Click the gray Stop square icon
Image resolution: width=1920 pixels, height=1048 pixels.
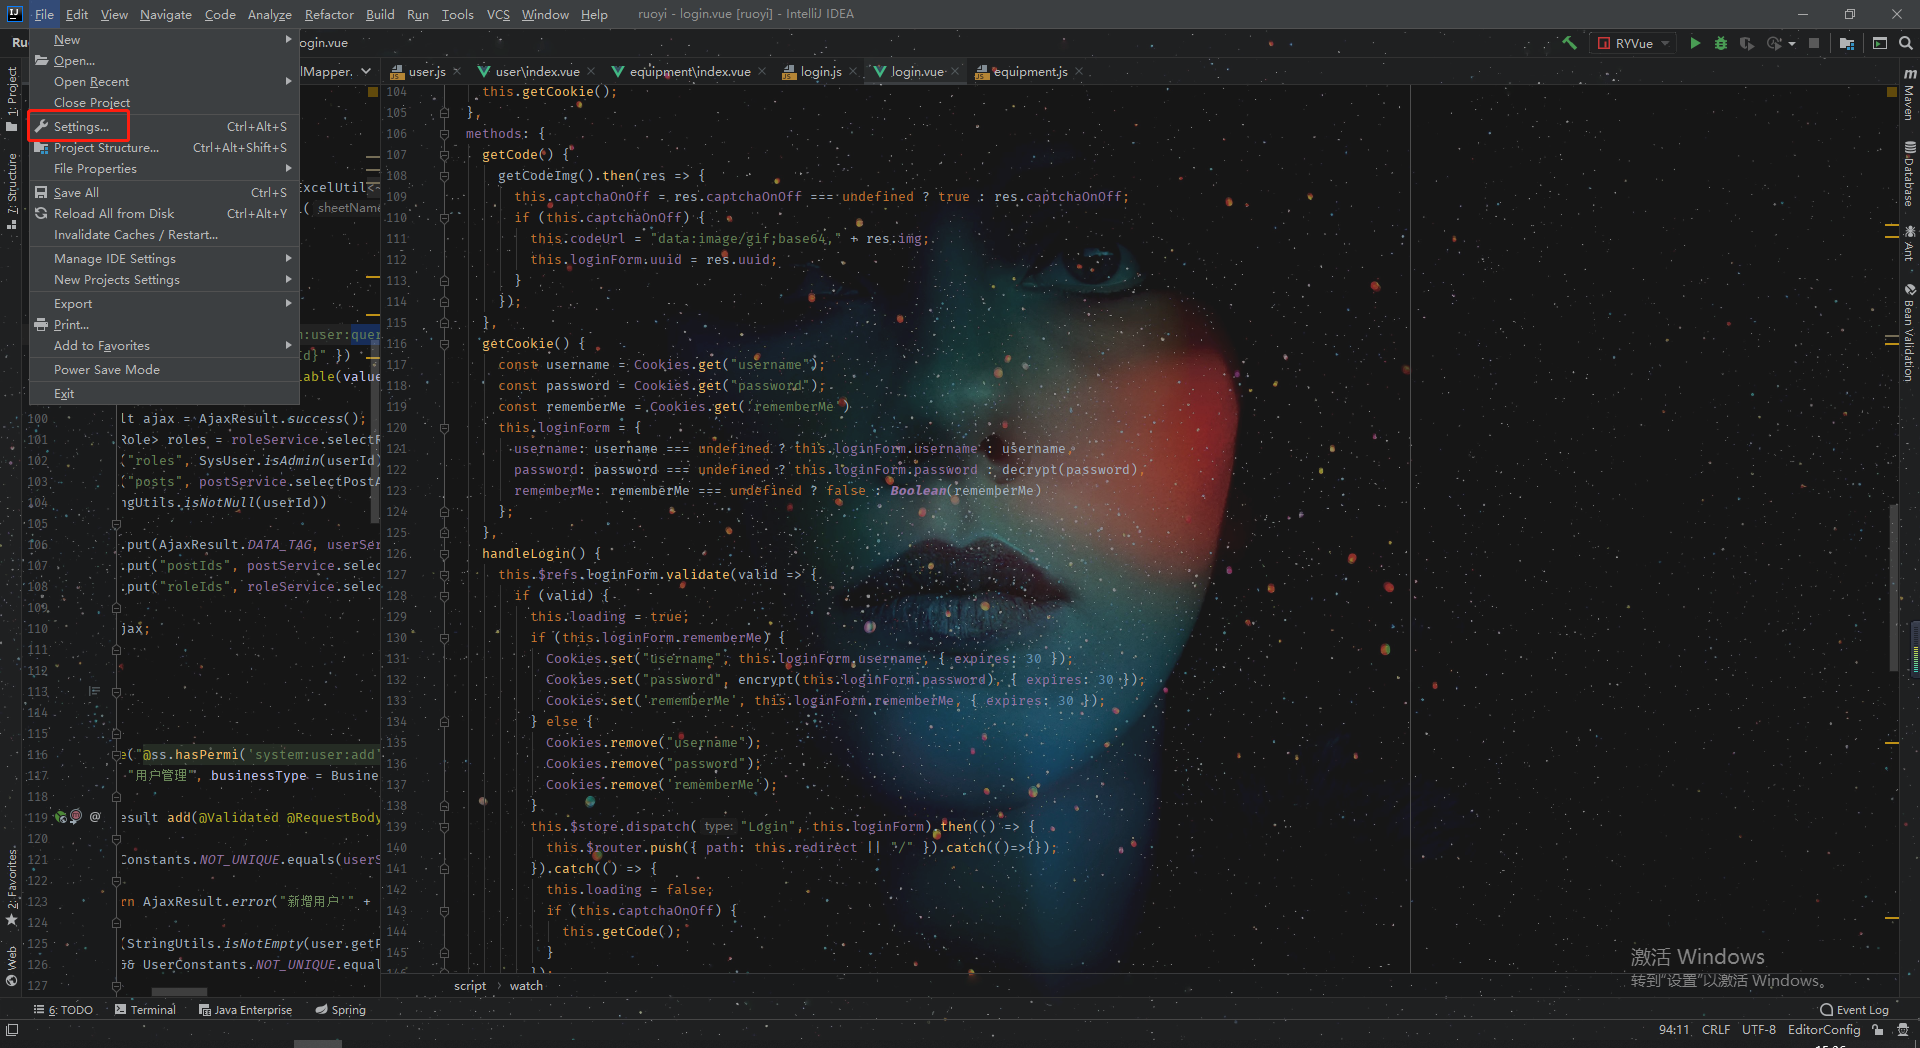point(1814,43)
